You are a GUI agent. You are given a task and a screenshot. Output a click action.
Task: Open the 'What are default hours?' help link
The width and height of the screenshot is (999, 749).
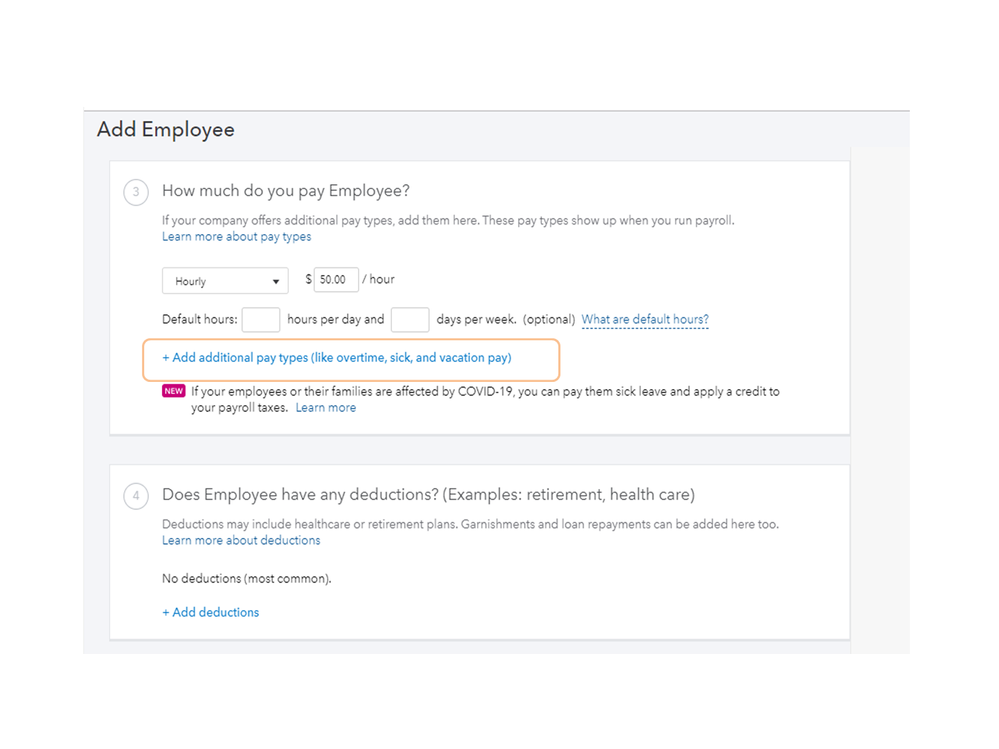(x=645, y=320)
